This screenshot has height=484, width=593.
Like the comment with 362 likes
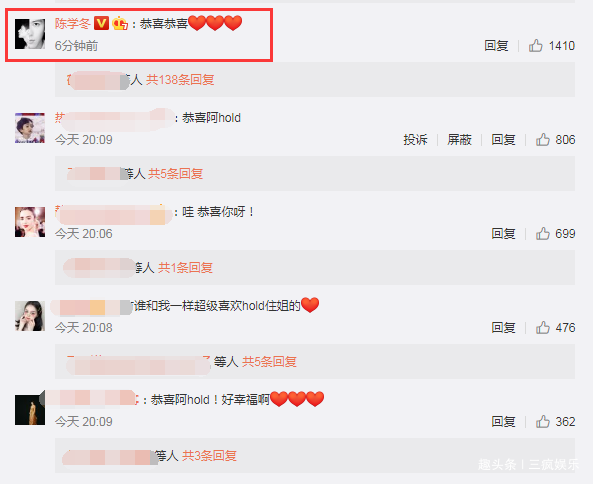543,421
